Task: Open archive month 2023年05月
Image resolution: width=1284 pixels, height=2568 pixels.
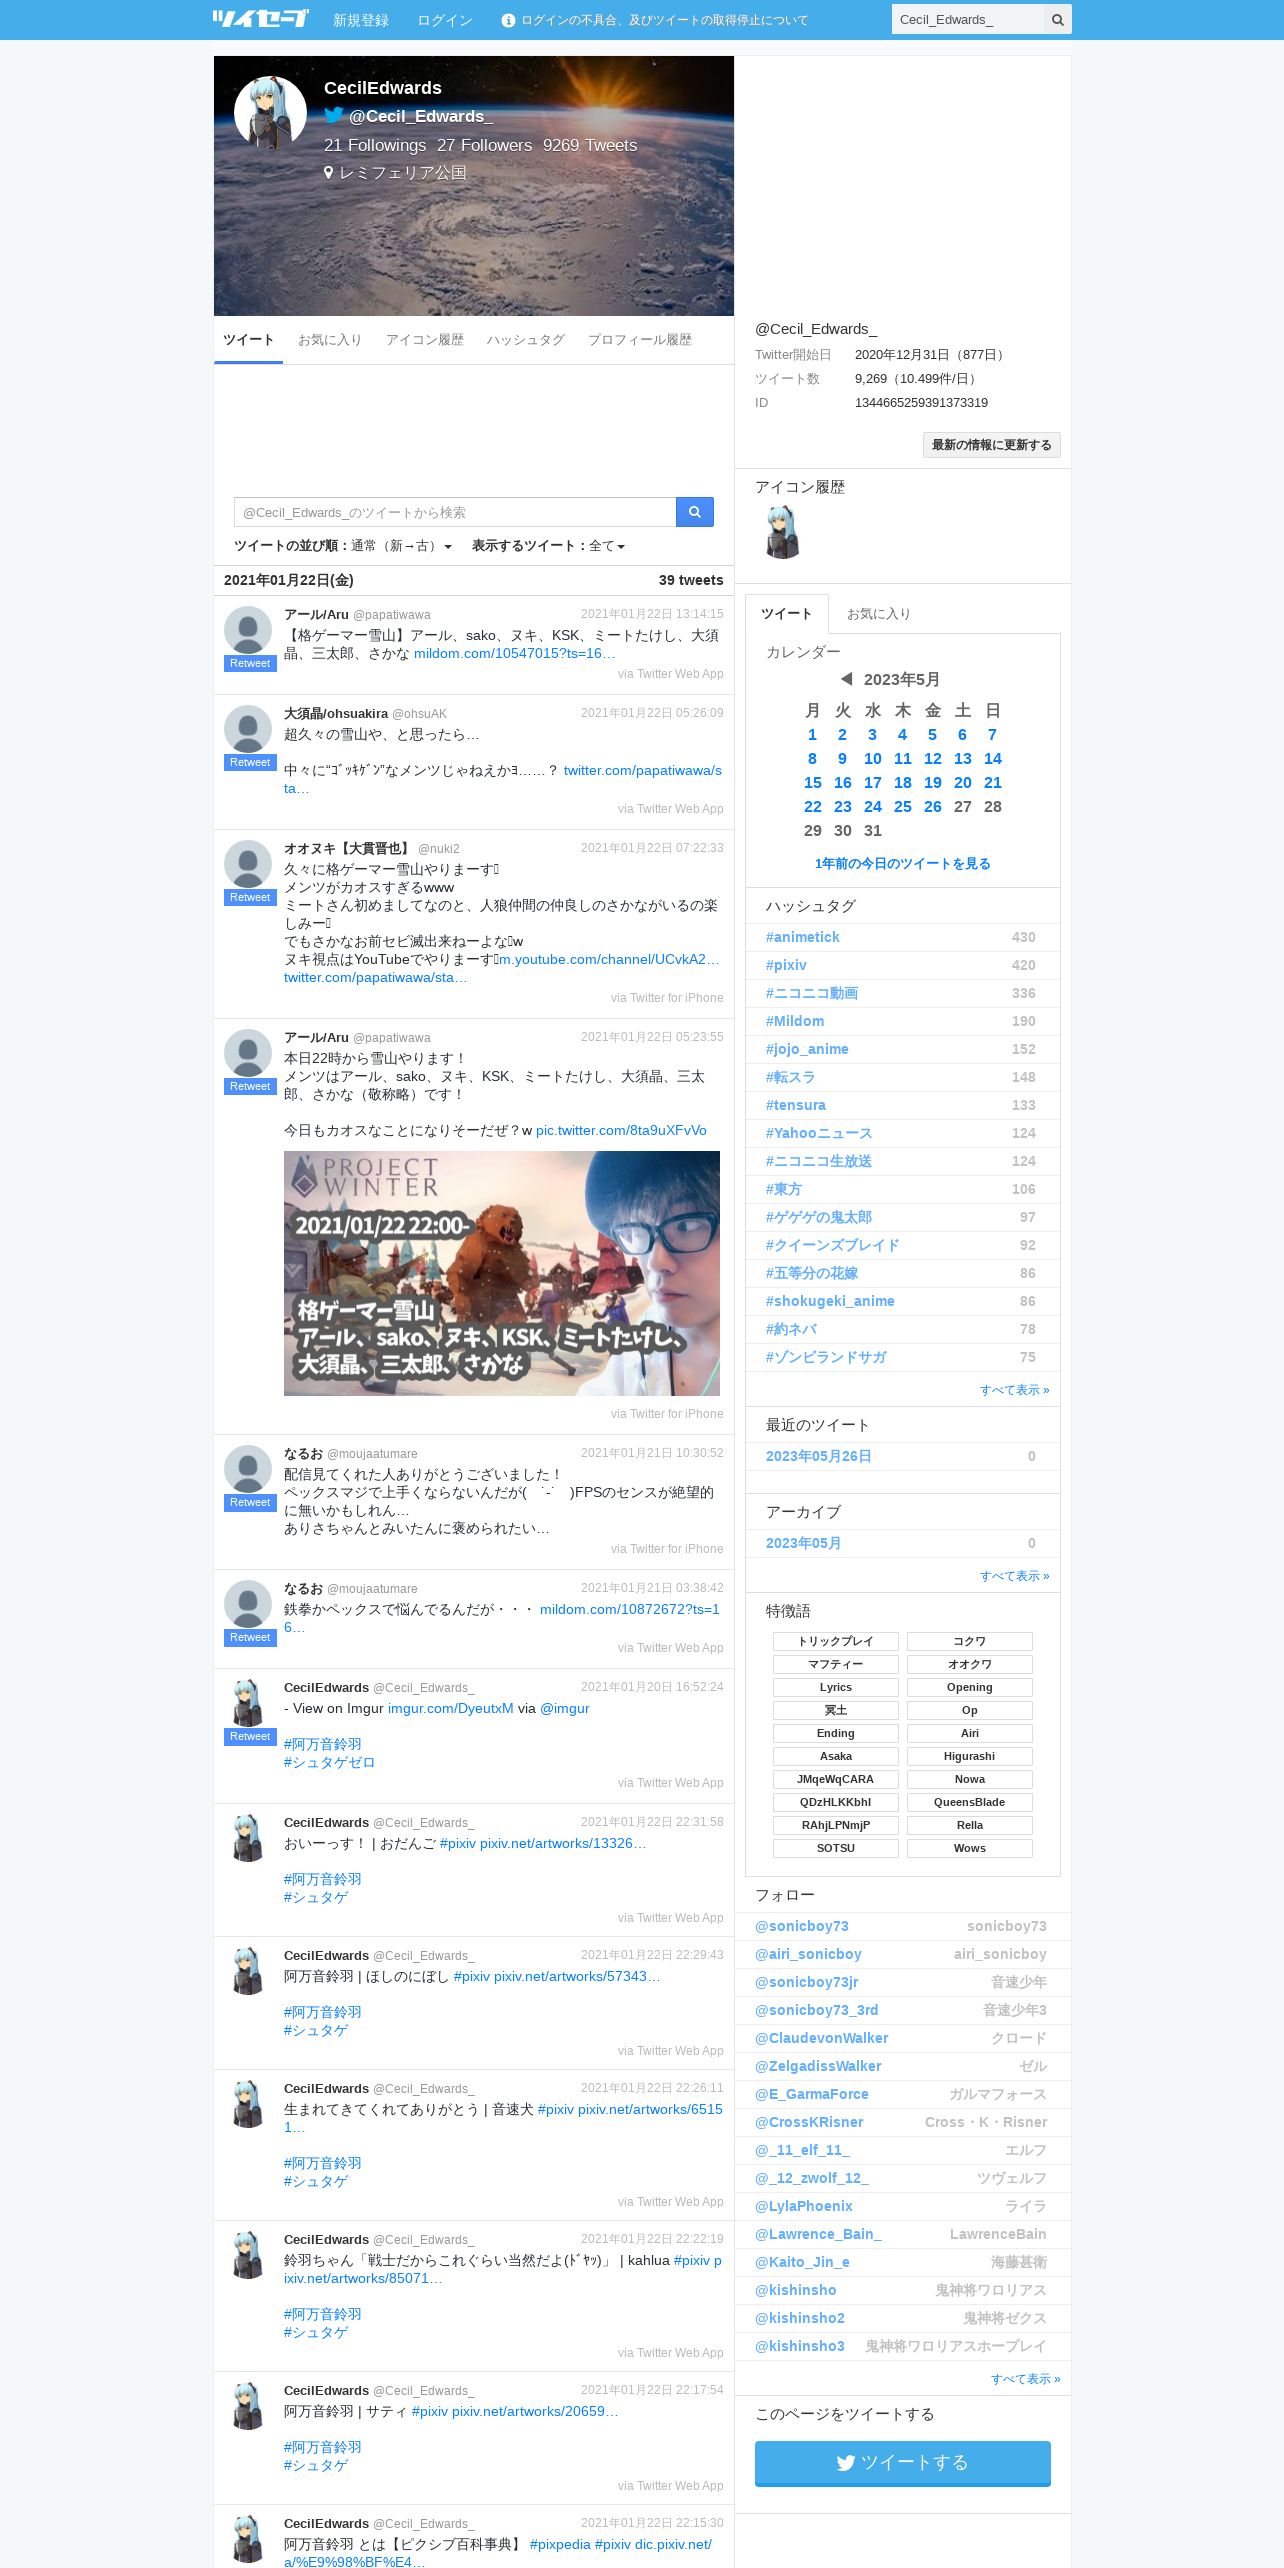Action: 803,1543
